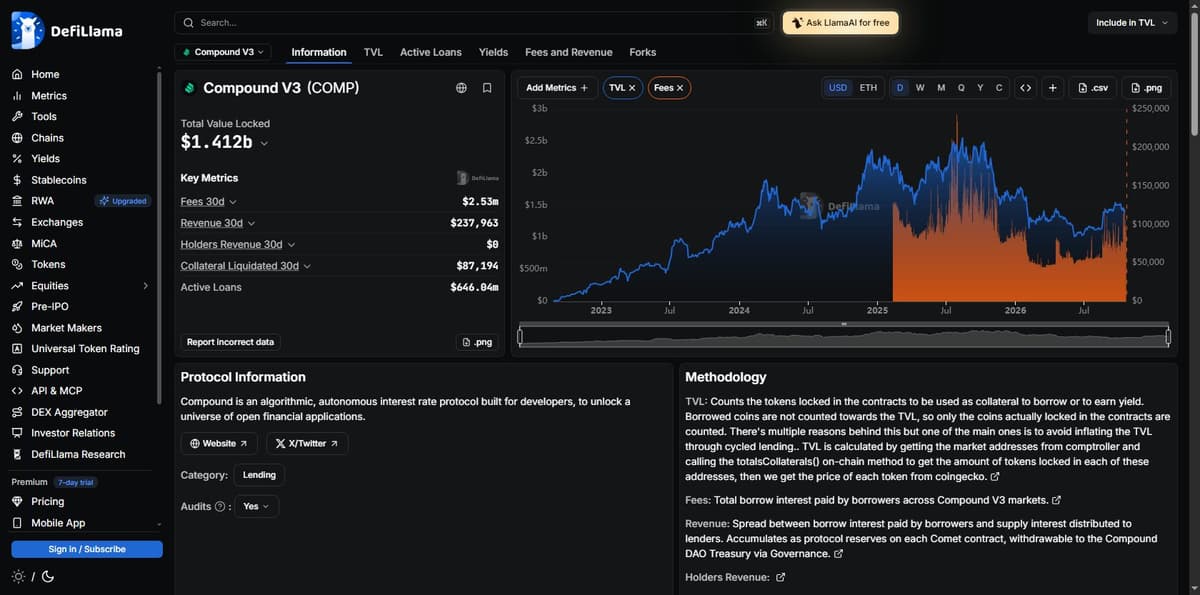The image size is (1200, 595).
Task: Click the embed chart code icon
Action: [1025, 88]
